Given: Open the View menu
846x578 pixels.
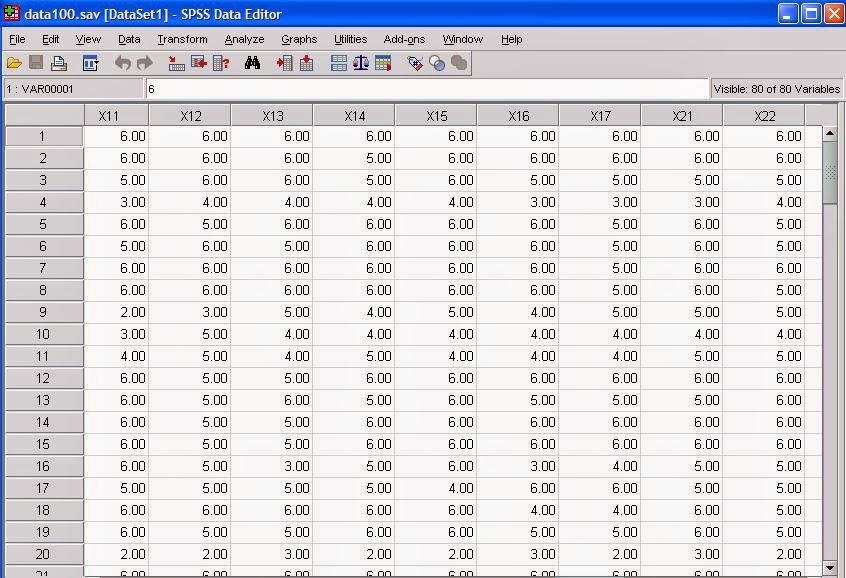Looking at the screenshot, I should click(88, 39).
